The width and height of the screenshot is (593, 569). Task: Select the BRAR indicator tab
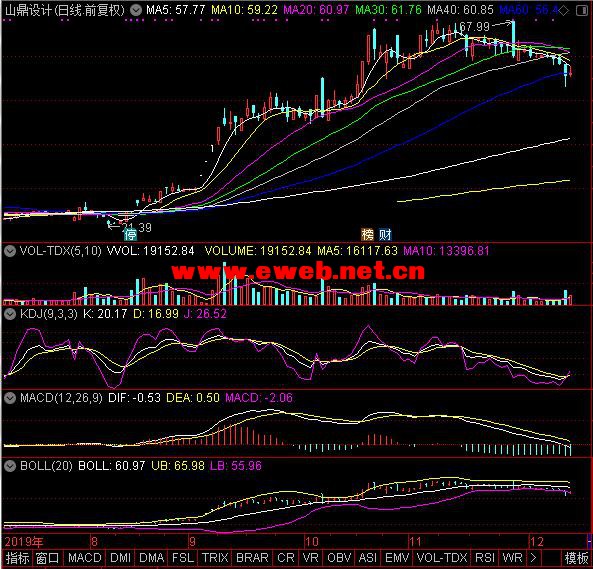pyautogui.click(x=252, y=558)
